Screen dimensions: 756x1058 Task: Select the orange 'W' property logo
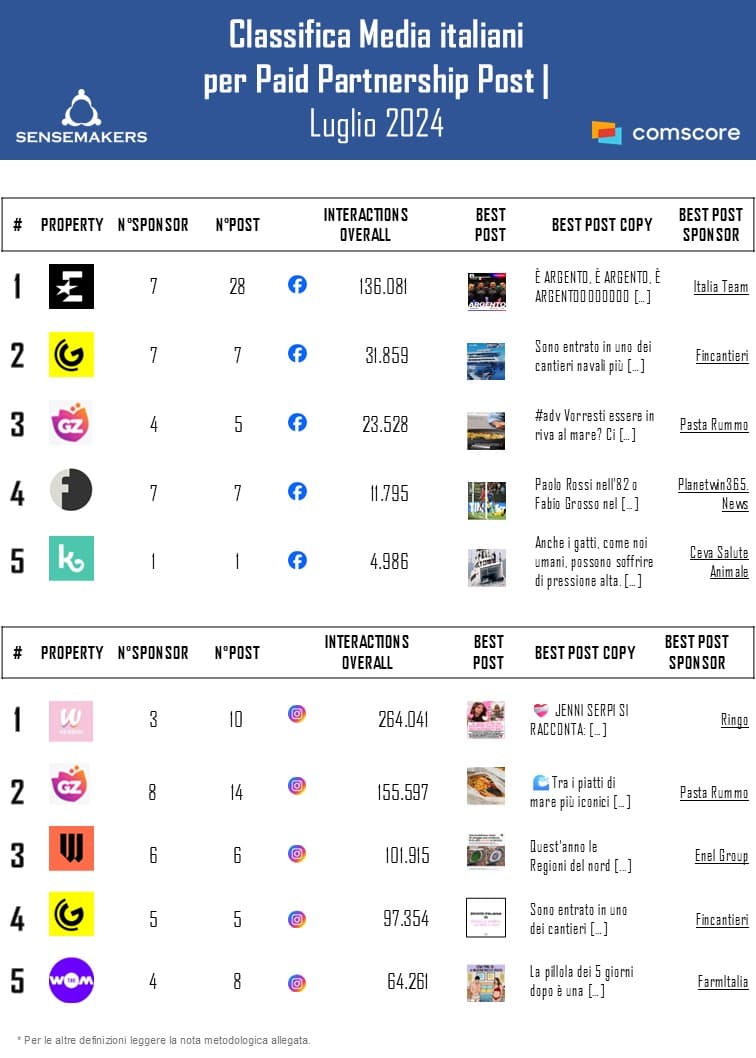(71, 848)
